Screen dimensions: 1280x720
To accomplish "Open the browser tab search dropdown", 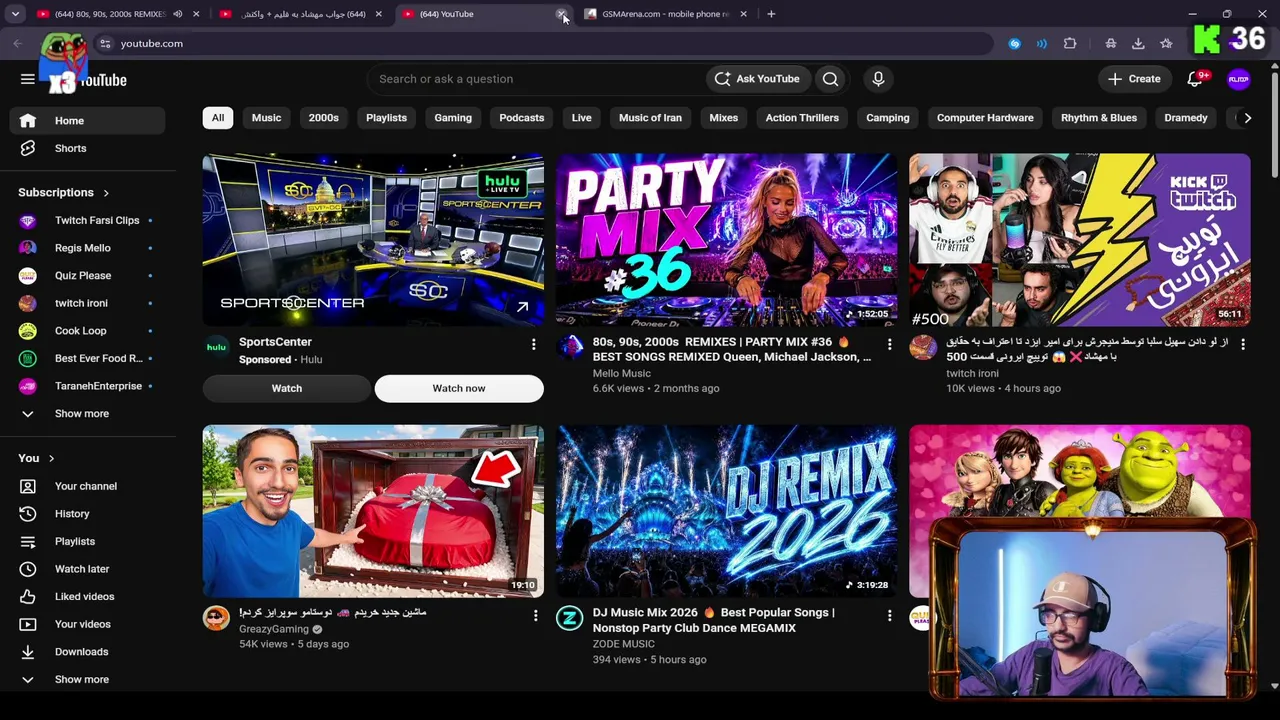I will click(x=15, y=14).
